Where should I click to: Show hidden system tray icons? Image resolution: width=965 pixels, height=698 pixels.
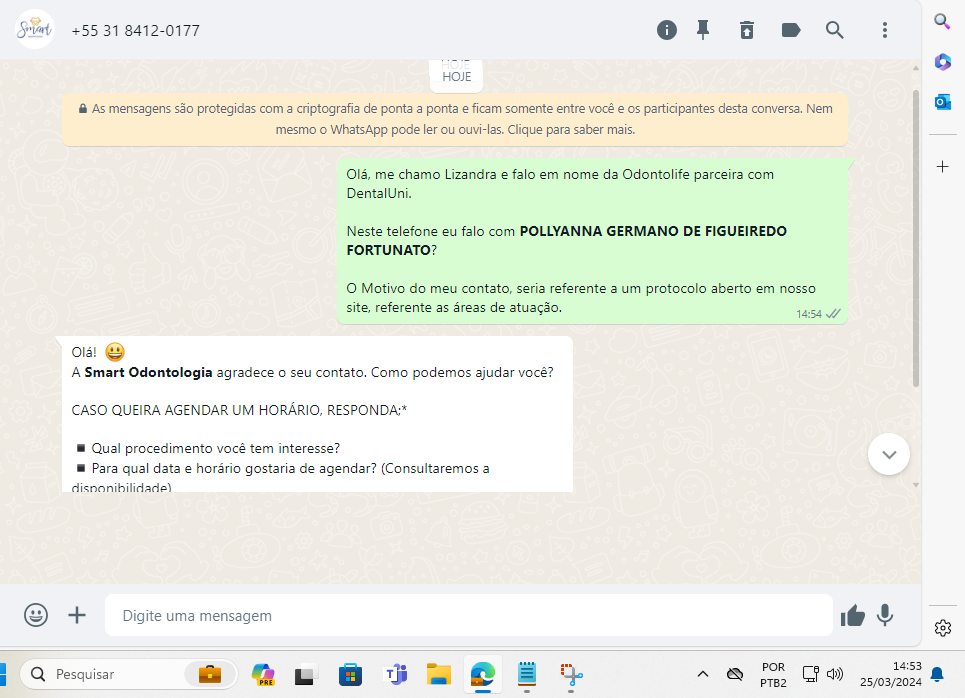(702, 674)
